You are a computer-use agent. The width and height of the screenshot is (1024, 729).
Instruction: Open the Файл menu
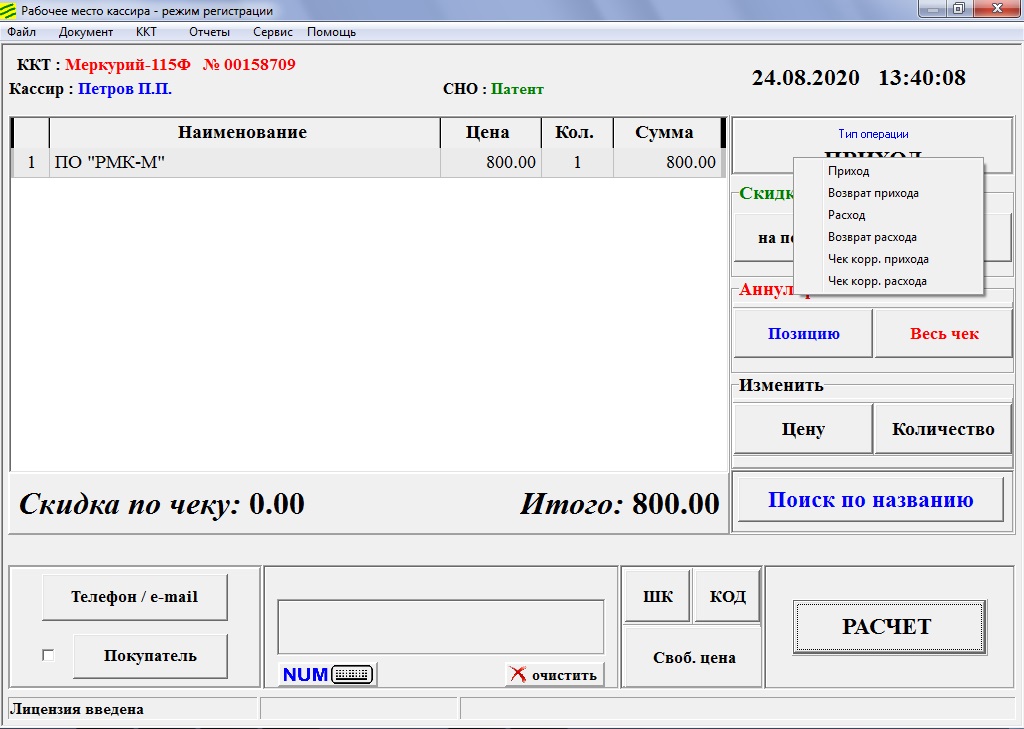point(21,32)
